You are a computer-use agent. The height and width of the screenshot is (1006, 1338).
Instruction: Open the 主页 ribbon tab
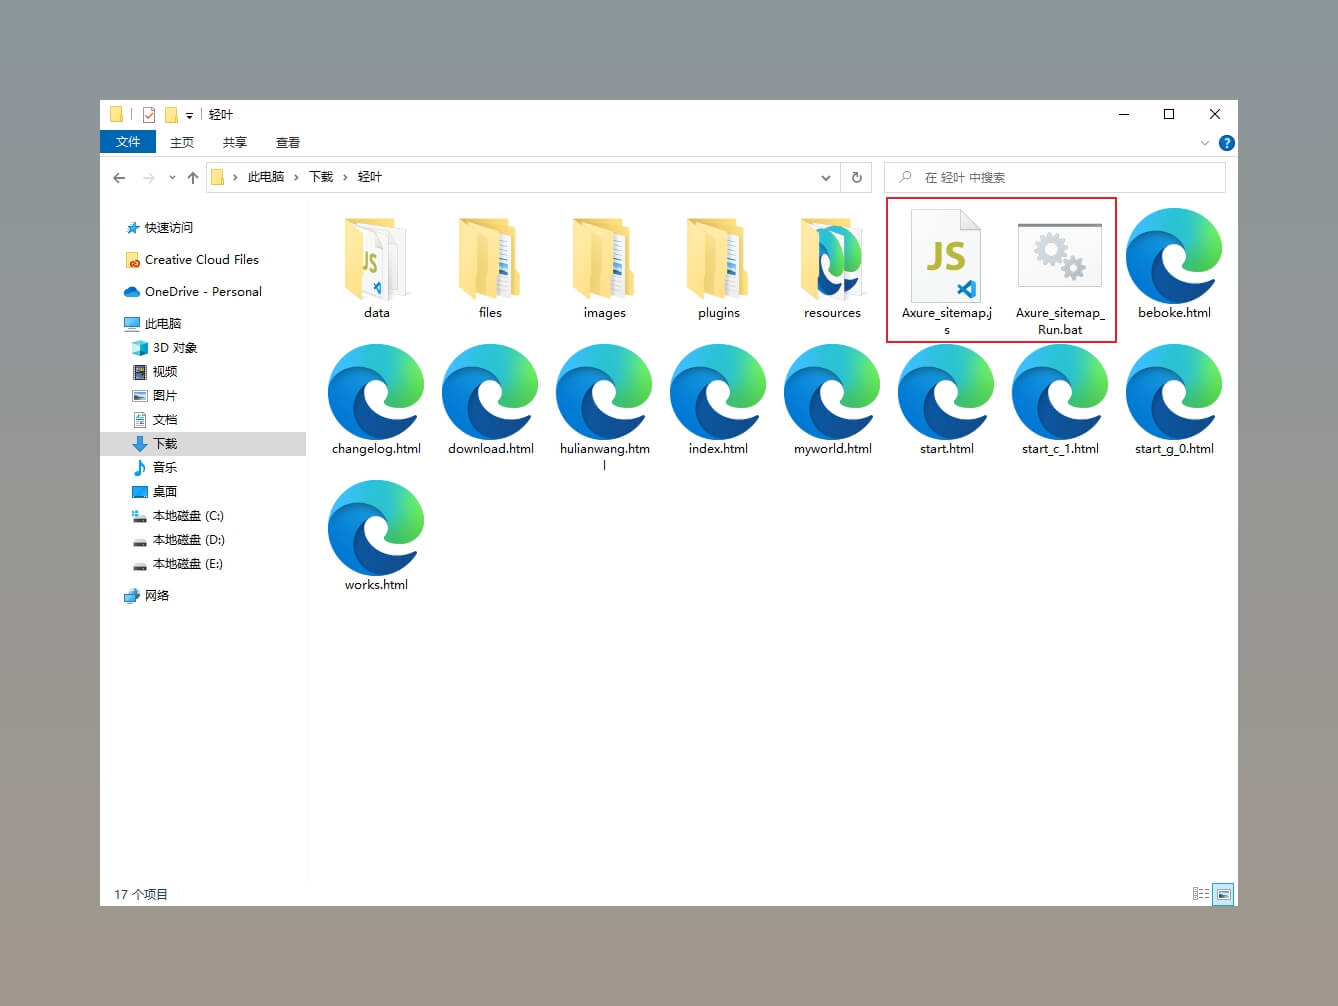[x=182, y=142]
